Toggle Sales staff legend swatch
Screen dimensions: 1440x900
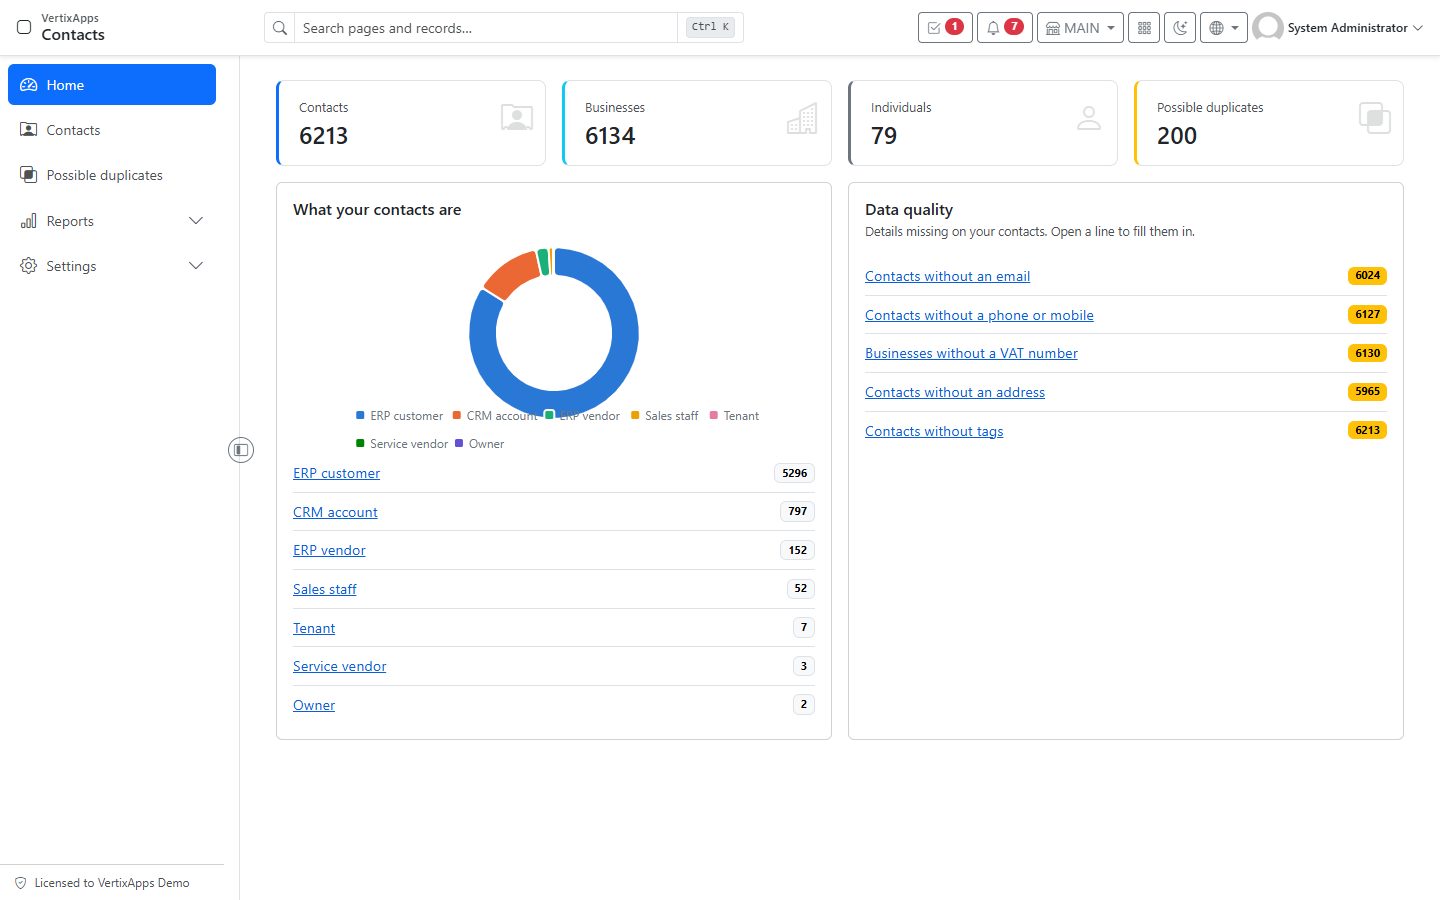coord(635,415)
